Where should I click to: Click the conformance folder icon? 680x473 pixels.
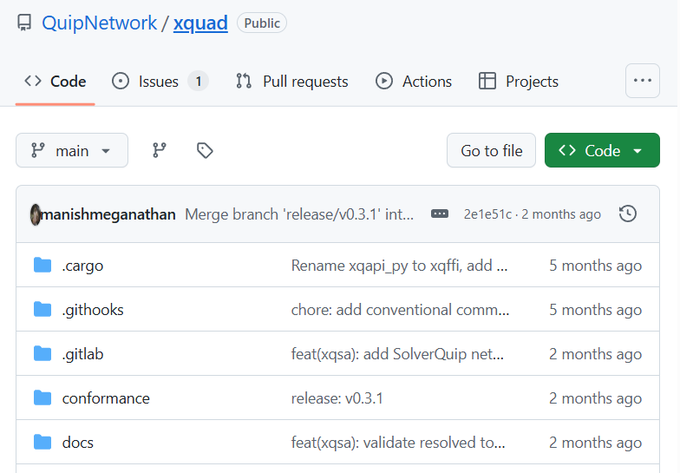(42, 398)
